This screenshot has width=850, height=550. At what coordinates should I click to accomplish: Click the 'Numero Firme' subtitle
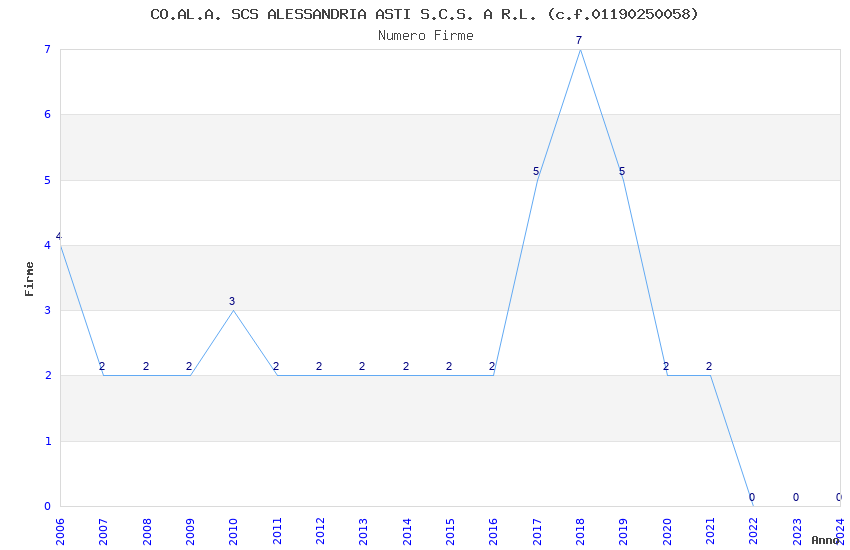[x=426, y=35]
